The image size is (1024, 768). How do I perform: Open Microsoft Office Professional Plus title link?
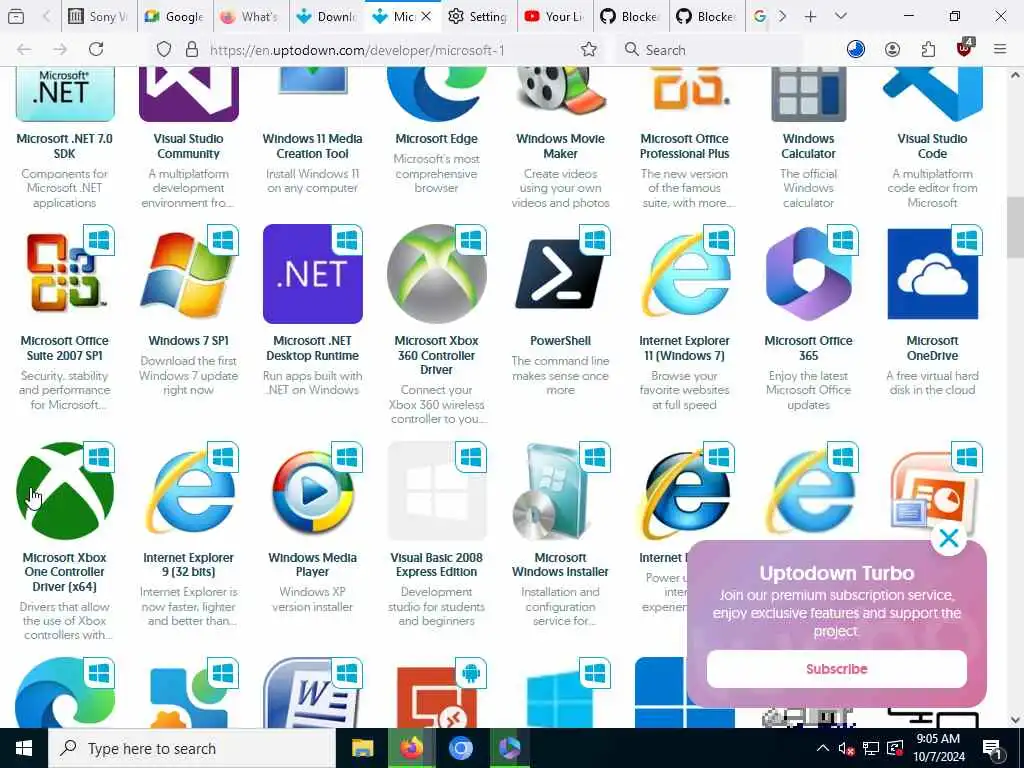pyautogui.click(x=684, y=146)
